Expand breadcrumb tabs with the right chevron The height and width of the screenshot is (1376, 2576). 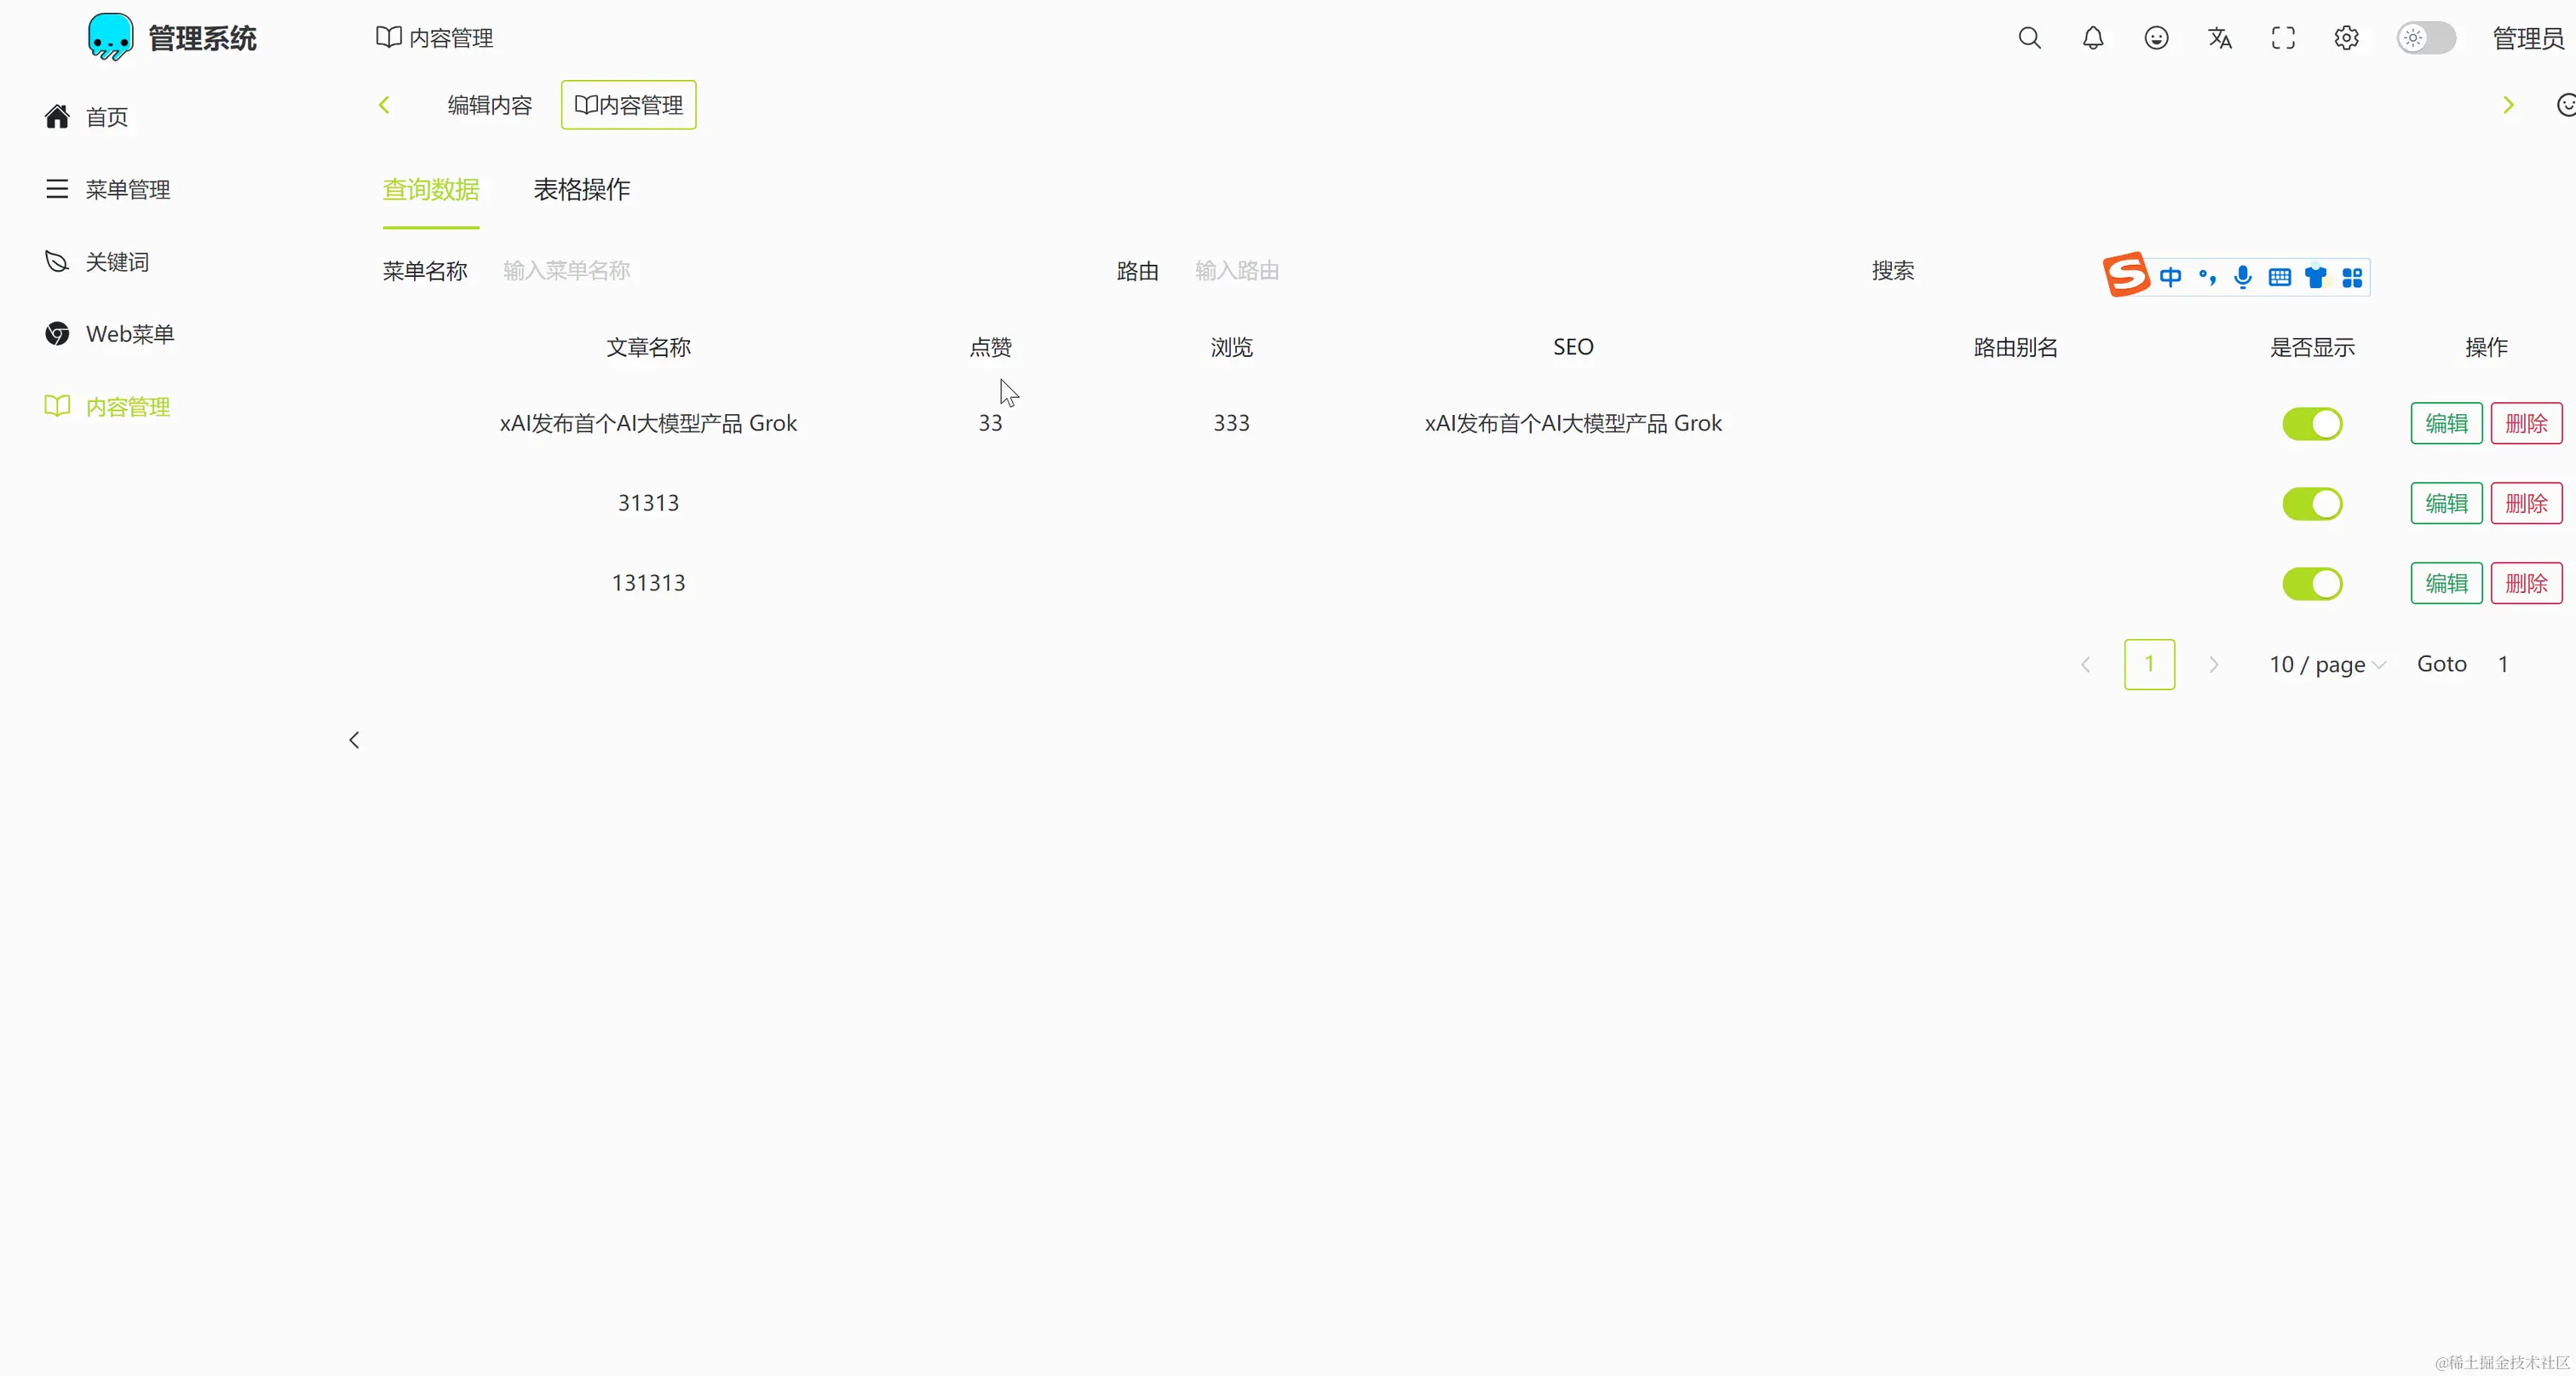pyautogui.click(x=2509, y=104)
